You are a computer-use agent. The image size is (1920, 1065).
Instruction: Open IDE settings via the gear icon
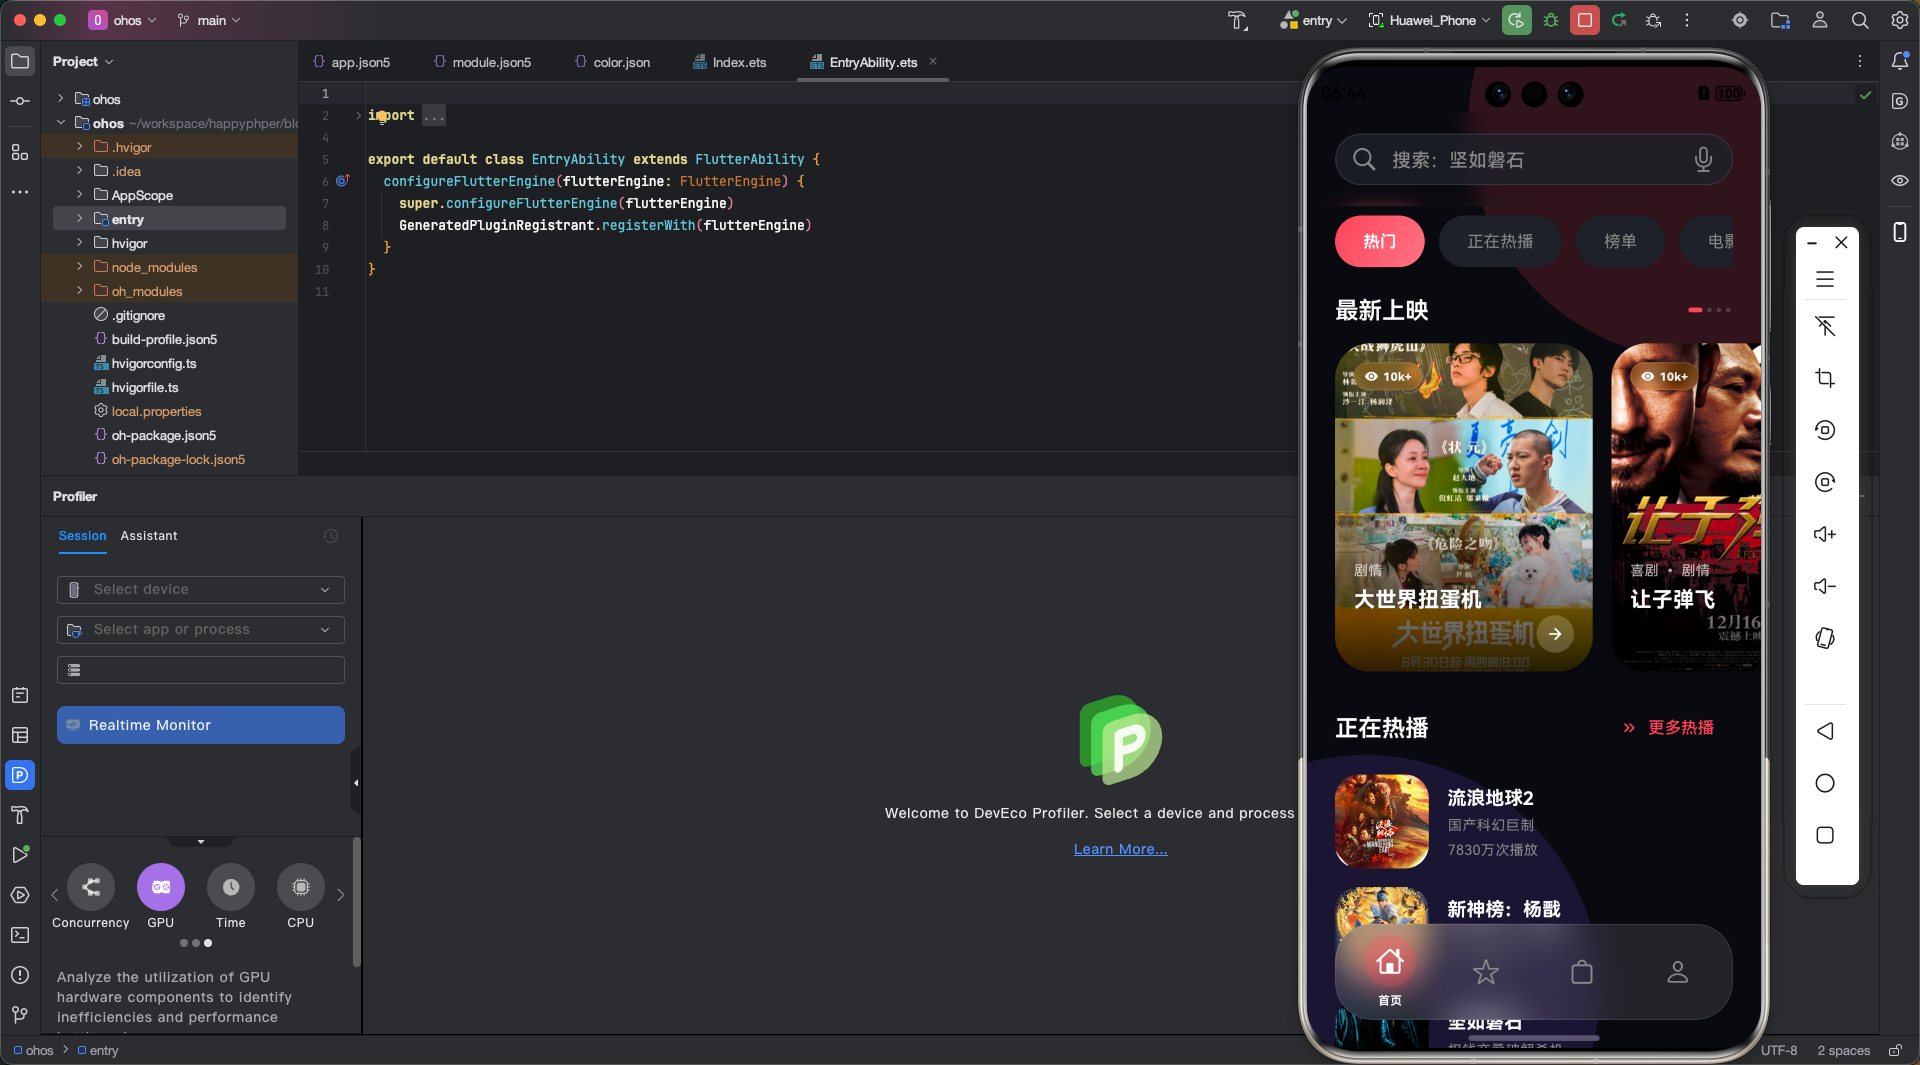pos(1899,20)
